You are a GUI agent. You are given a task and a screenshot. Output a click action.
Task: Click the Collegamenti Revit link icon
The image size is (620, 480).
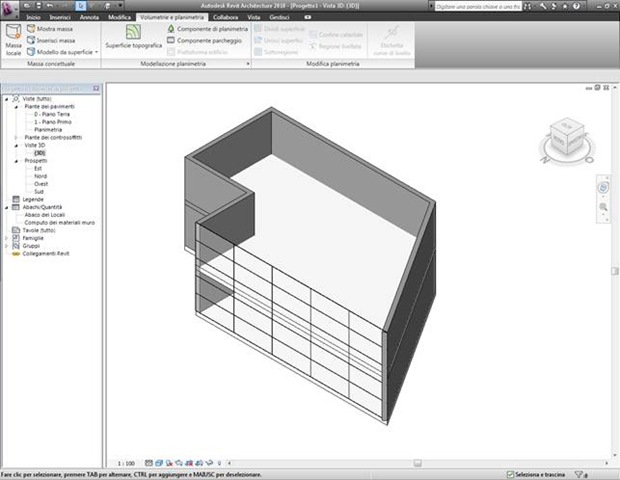(x=16, y=253)
